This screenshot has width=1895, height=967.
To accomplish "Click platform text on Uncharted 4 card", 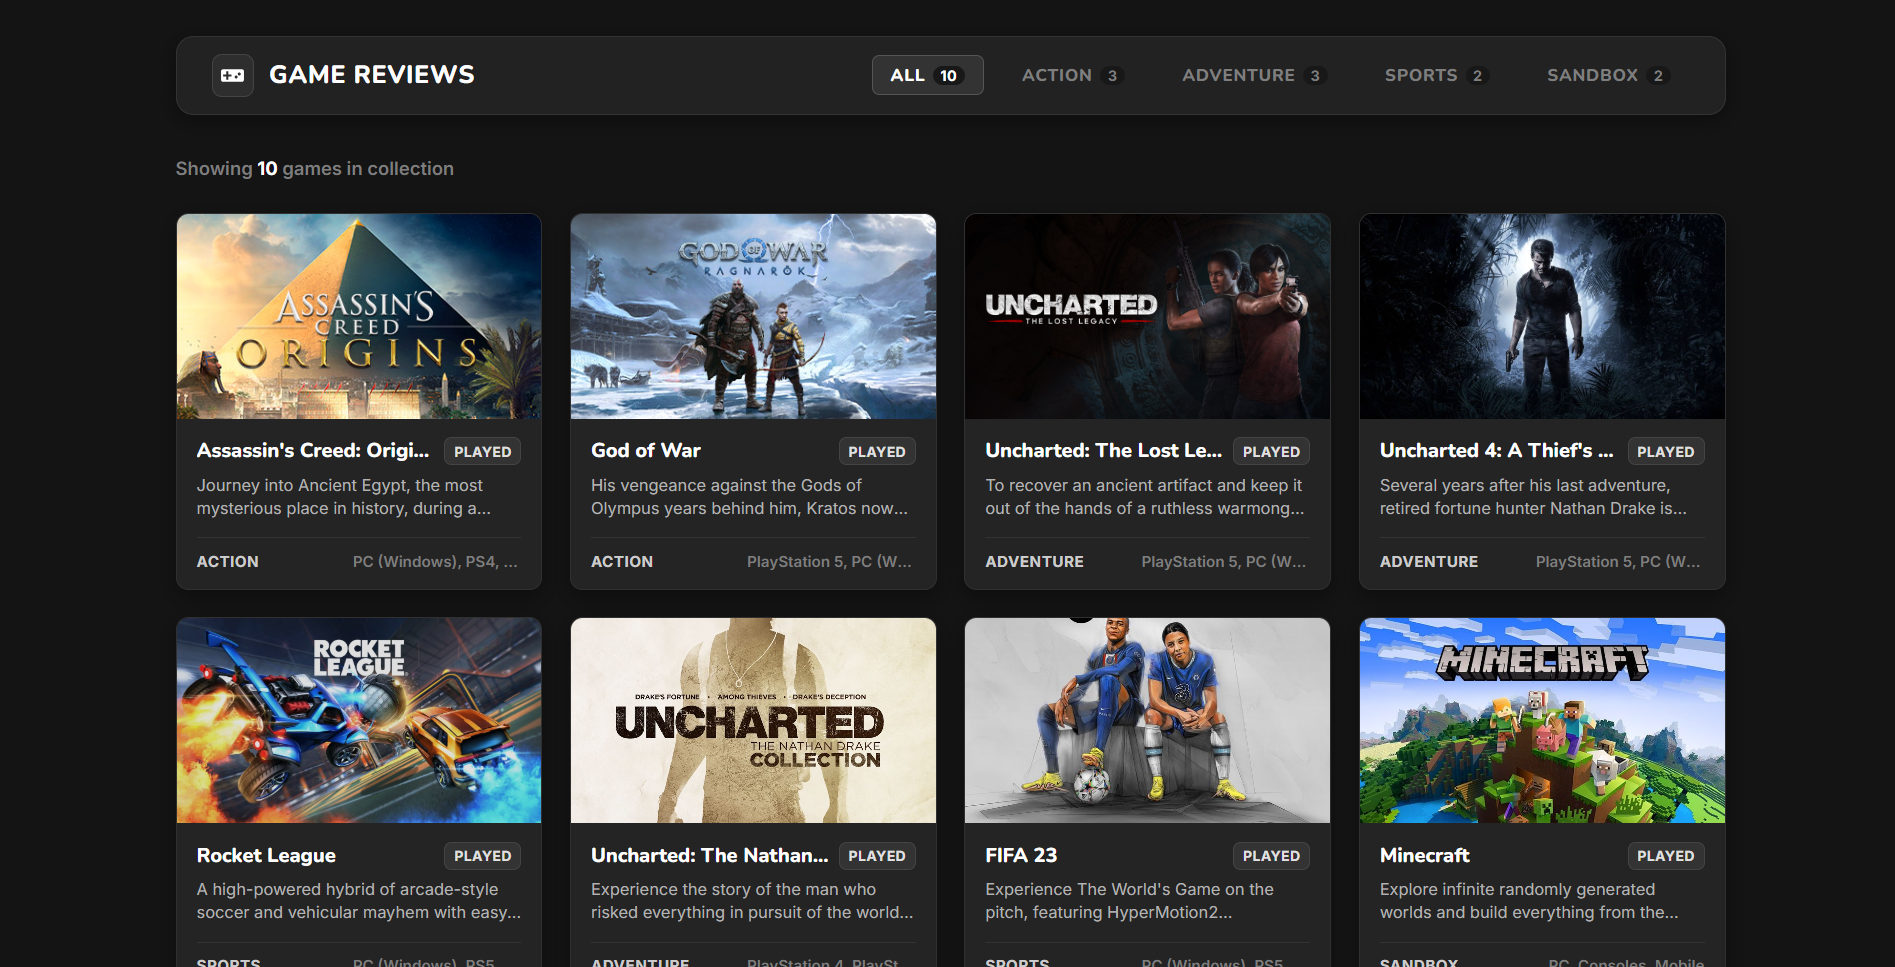I will (x=1618, y=562).
